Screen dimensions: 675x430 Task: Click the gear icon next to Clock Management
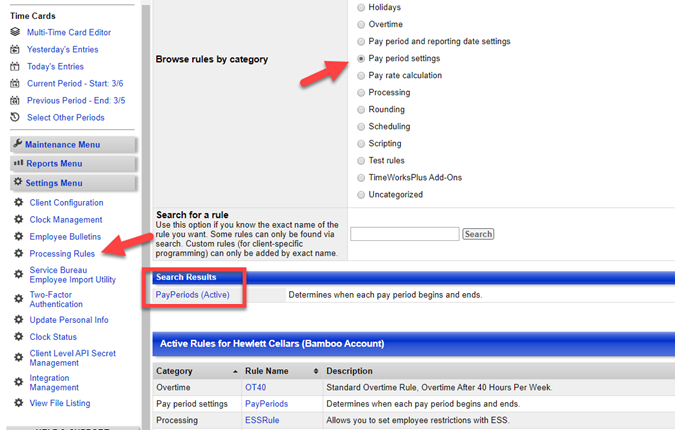(x=18, y=220)
